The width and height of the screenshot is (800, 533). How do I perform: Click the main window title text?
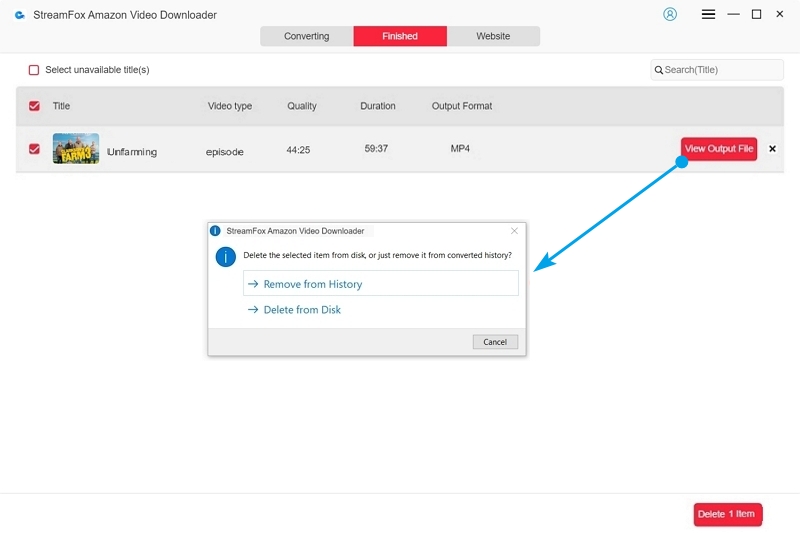click(x=124, y=15)
